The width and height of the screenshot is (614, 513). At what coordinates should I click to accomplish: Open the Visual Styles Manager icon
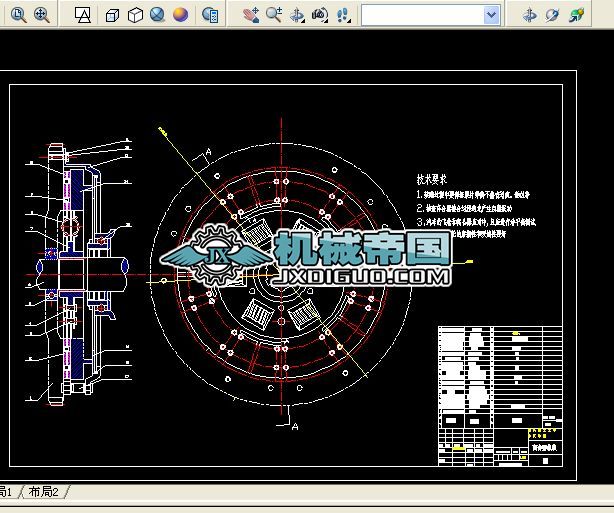coord(210,15)
